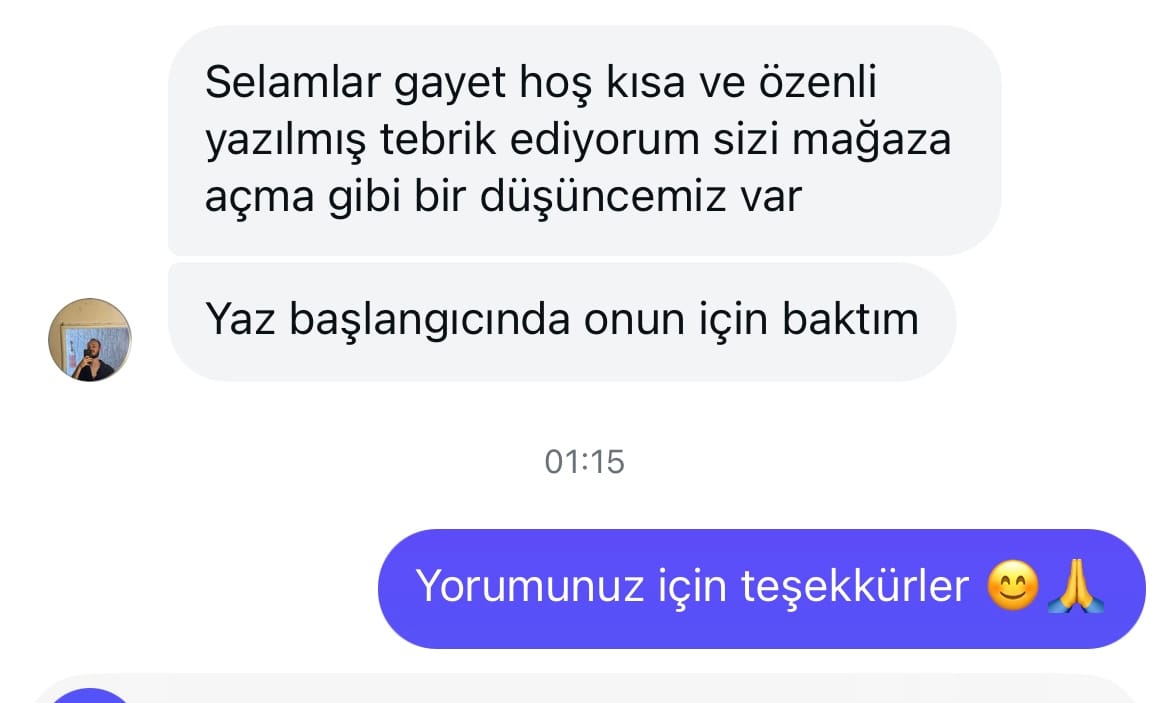Click the 'mağaza' word in received message
This screenshot has height=703, width=1170.
[872, 142]
